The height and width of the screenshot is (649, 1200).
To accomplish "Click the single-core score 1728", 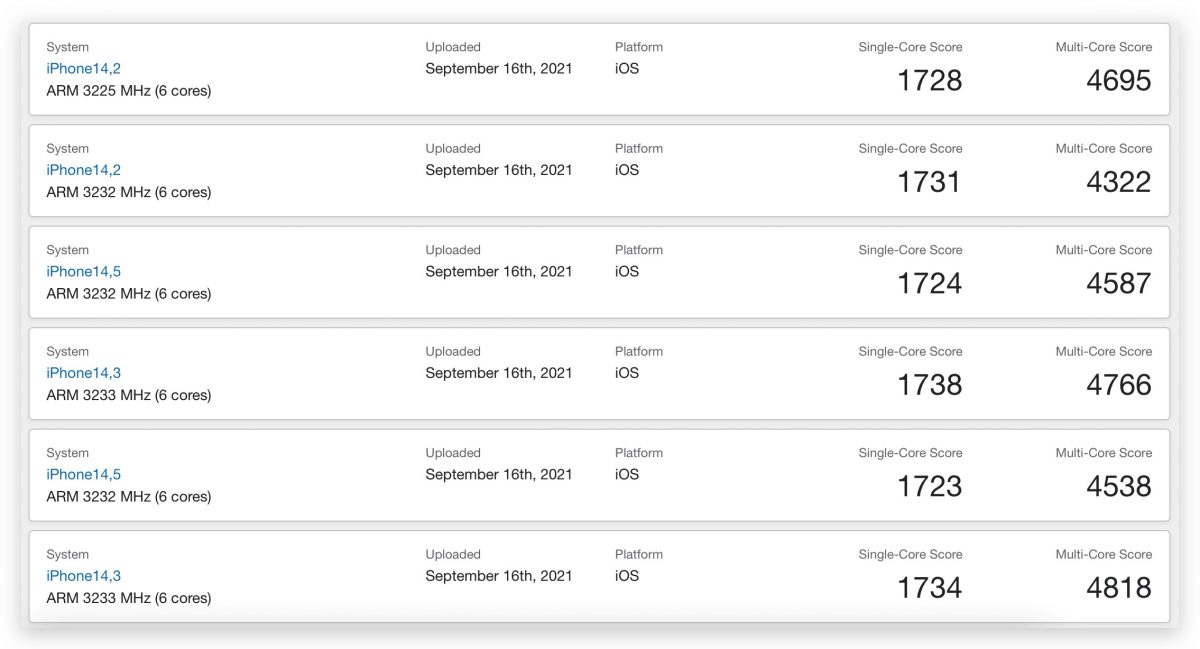I will tap(929, 81).
